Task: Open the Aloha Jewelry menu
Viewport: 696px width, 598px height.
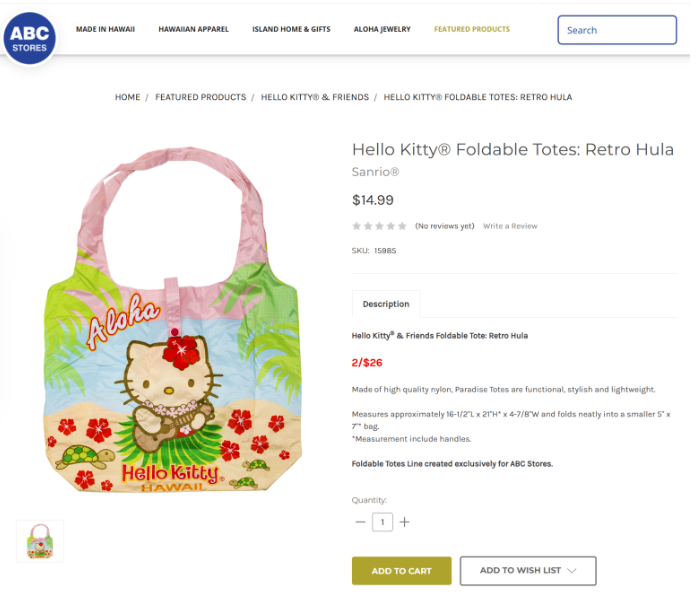Action: [x=382, y=30]
